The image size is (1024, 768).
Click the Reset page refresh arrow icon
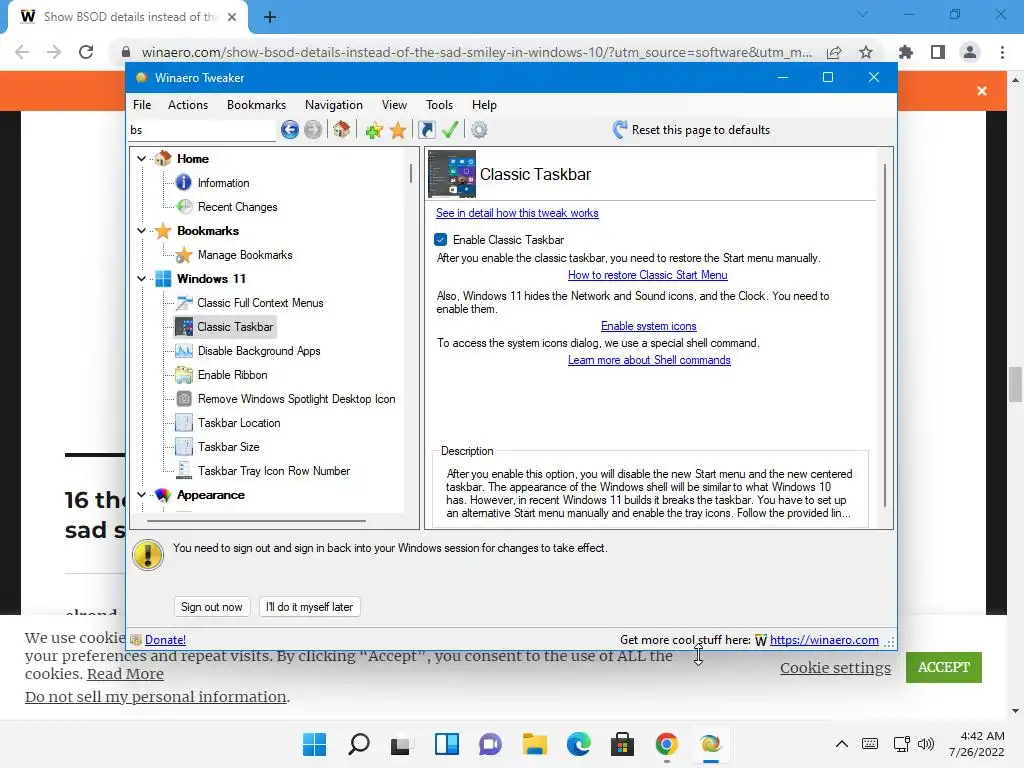(620, 129)
